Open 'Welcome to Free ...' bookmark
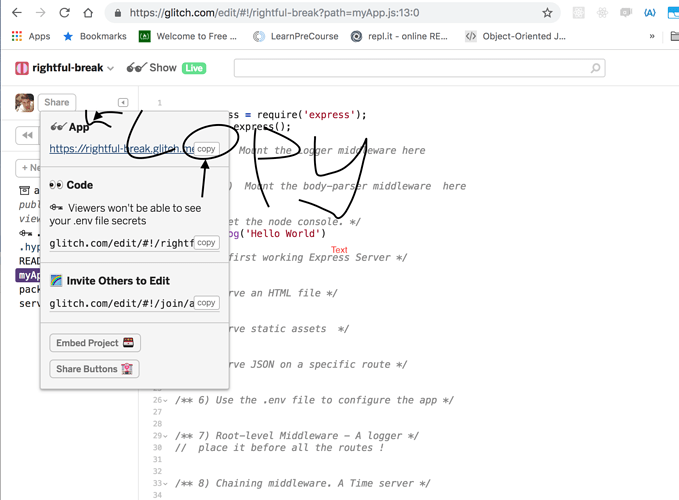This screenshot has width=679, height=500. click(188, 36)
